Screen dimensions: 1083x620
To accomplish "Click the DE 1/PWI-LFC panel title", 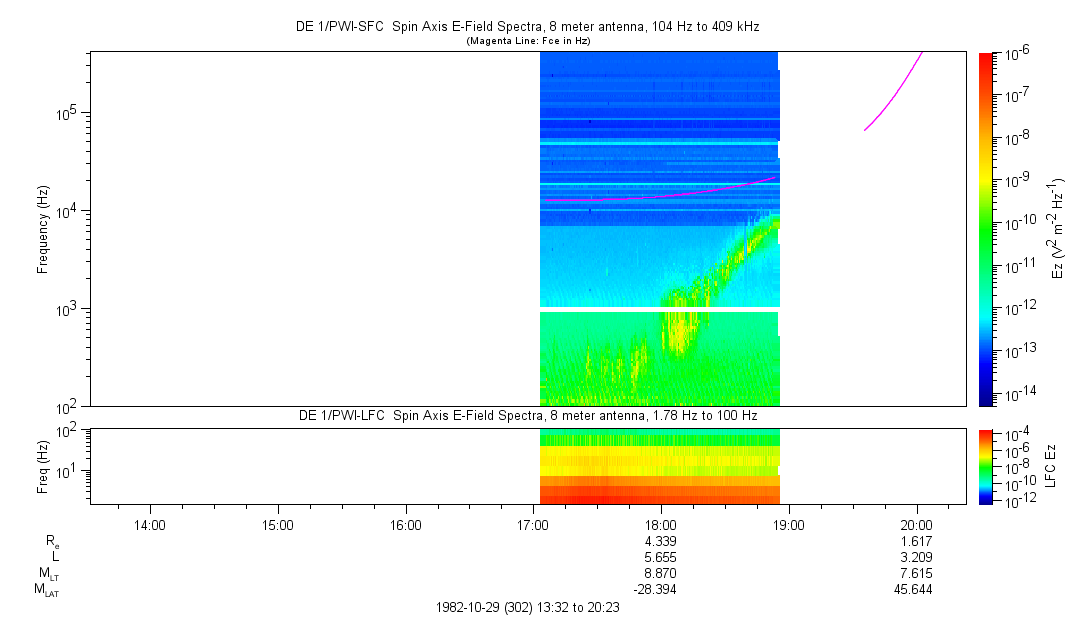I will (x=529, y=415).
